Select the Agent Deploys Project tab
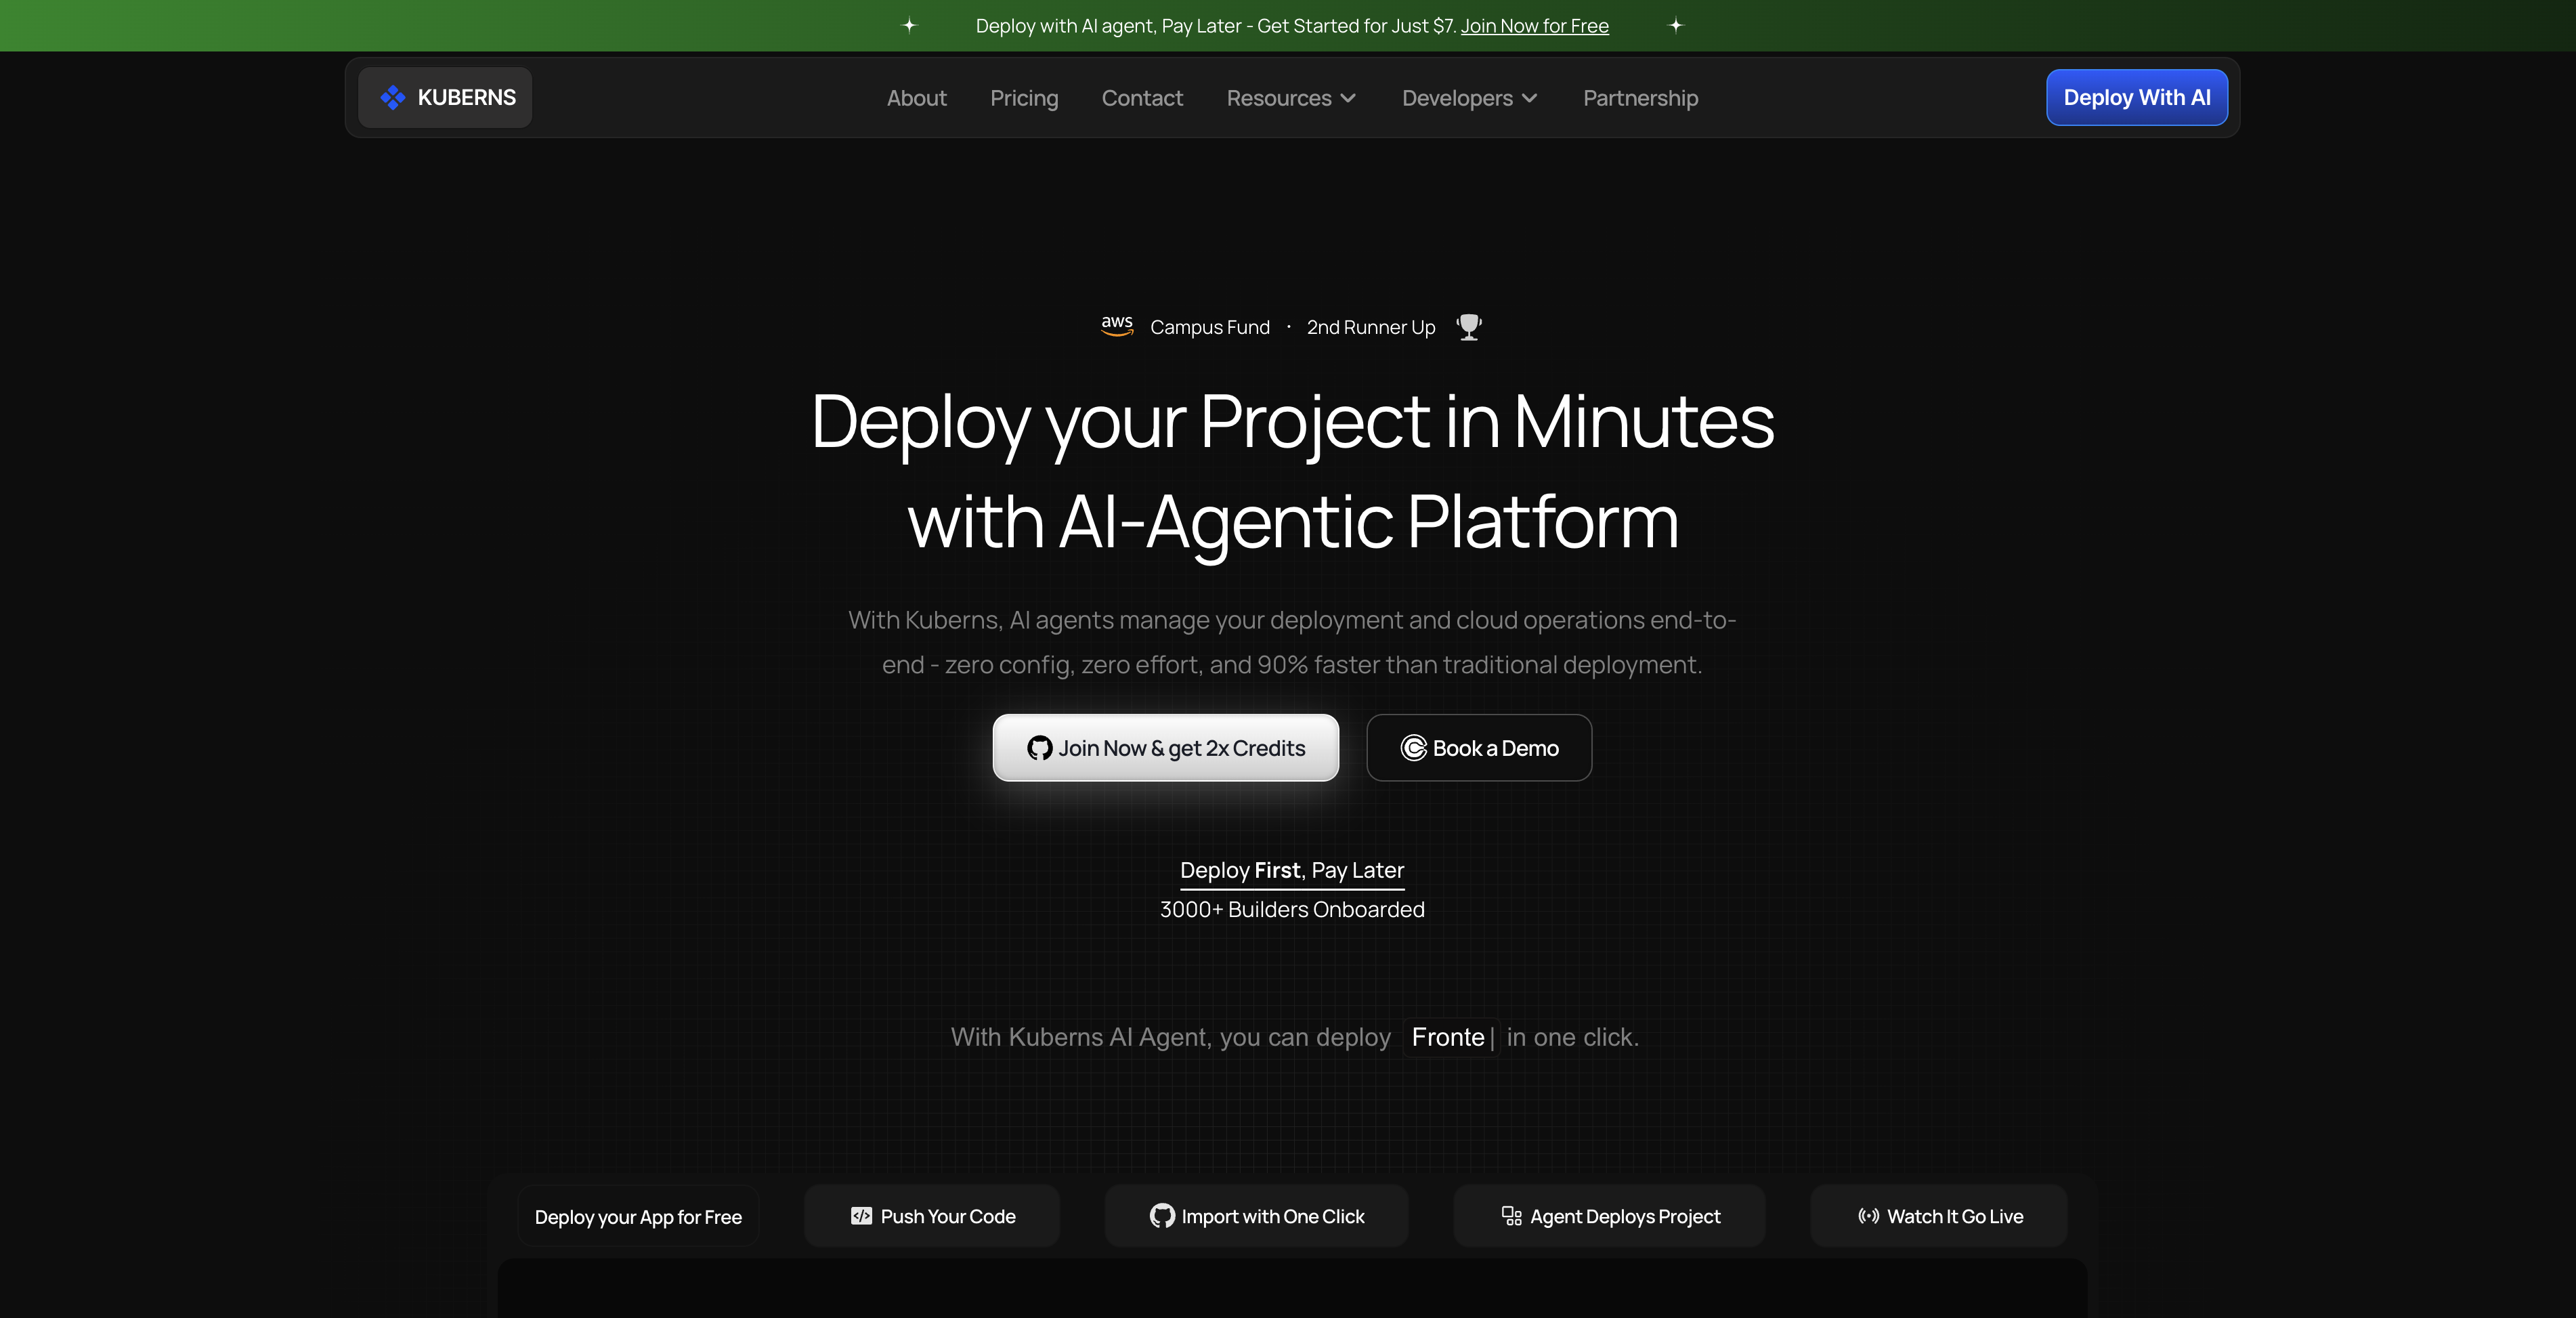Screen dimensions: 2576x1318 (x=1609, y=1216)
